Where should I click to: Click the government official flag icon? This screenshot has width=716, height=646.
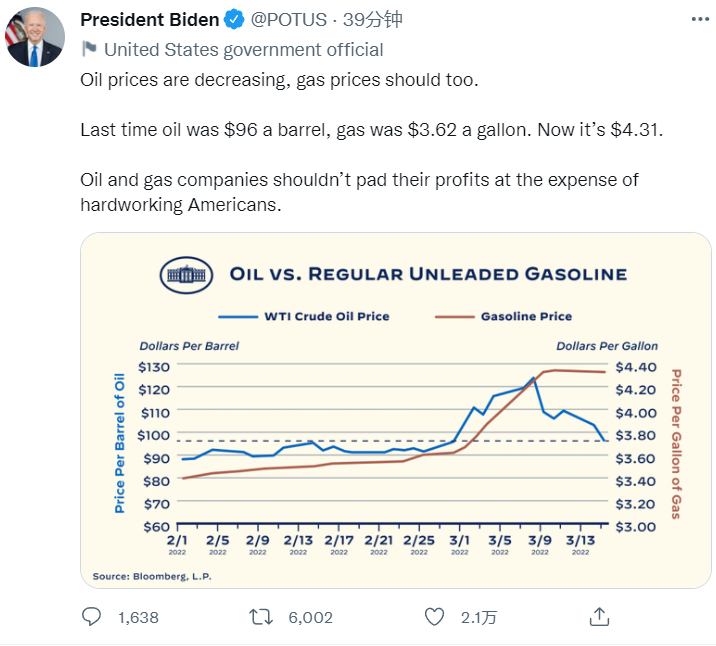coord(89,49)
